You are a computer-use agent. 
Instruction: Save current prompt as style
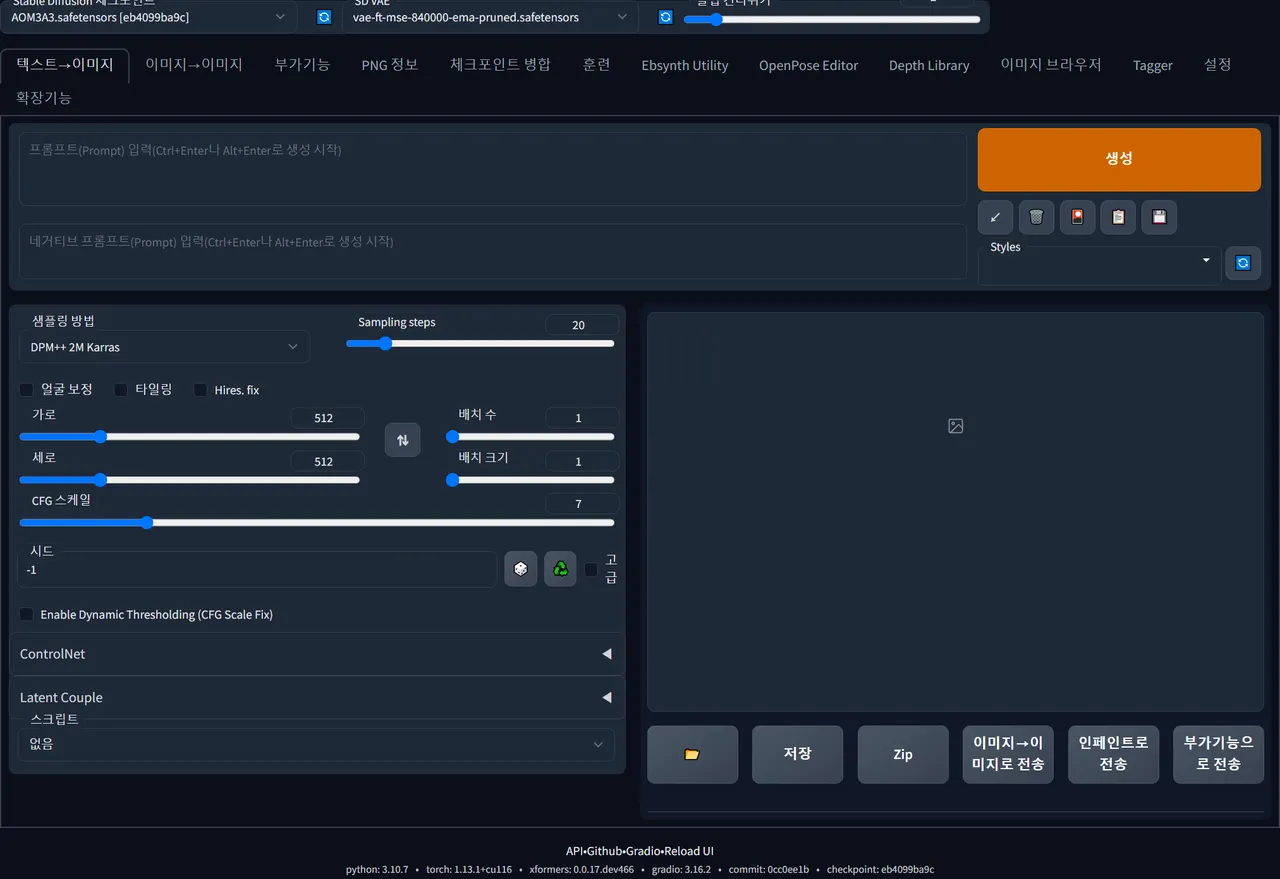coord(1159,217)
